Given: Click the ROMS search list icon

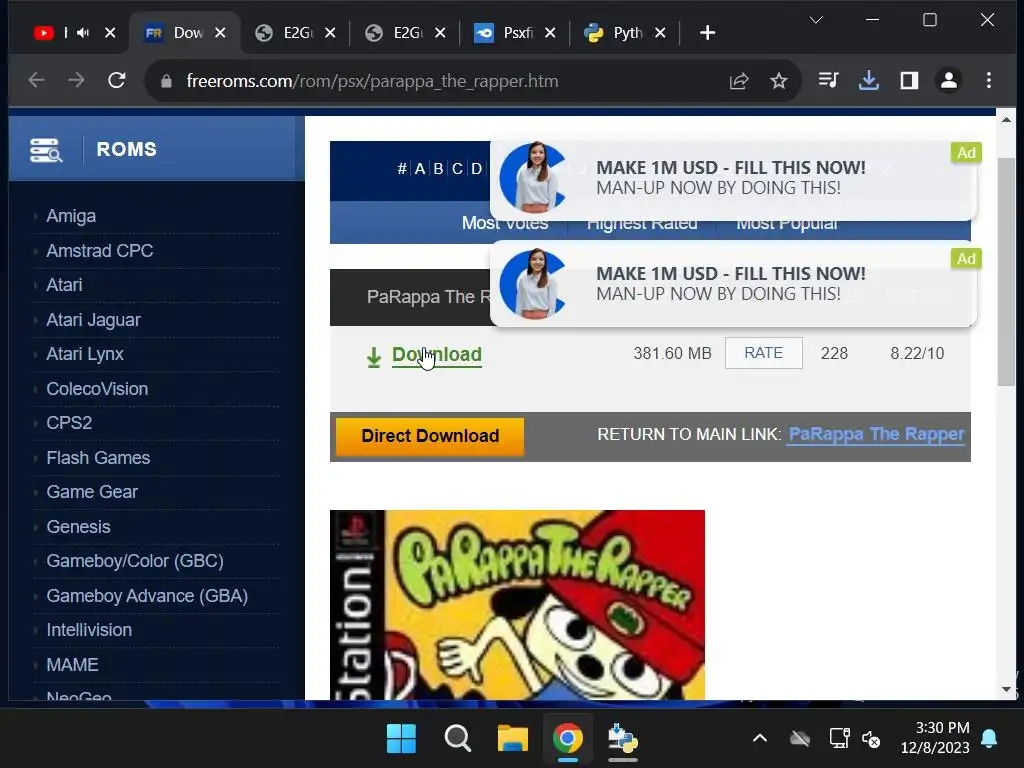Looking at the screenshot, I should pos(46,150).
